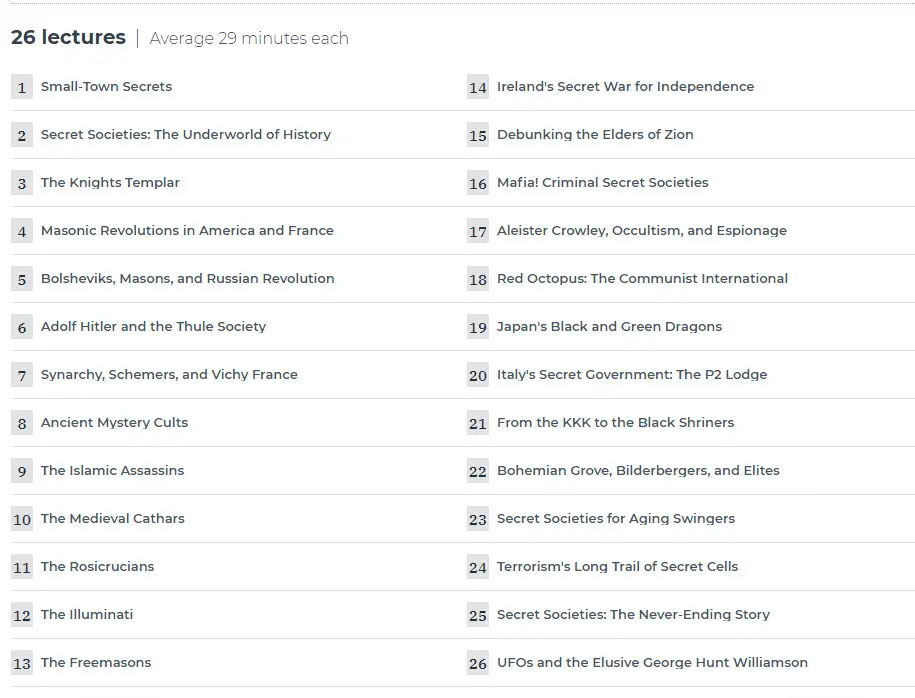
Task: Select the number 13 badge icon
Action: point(22,663)
